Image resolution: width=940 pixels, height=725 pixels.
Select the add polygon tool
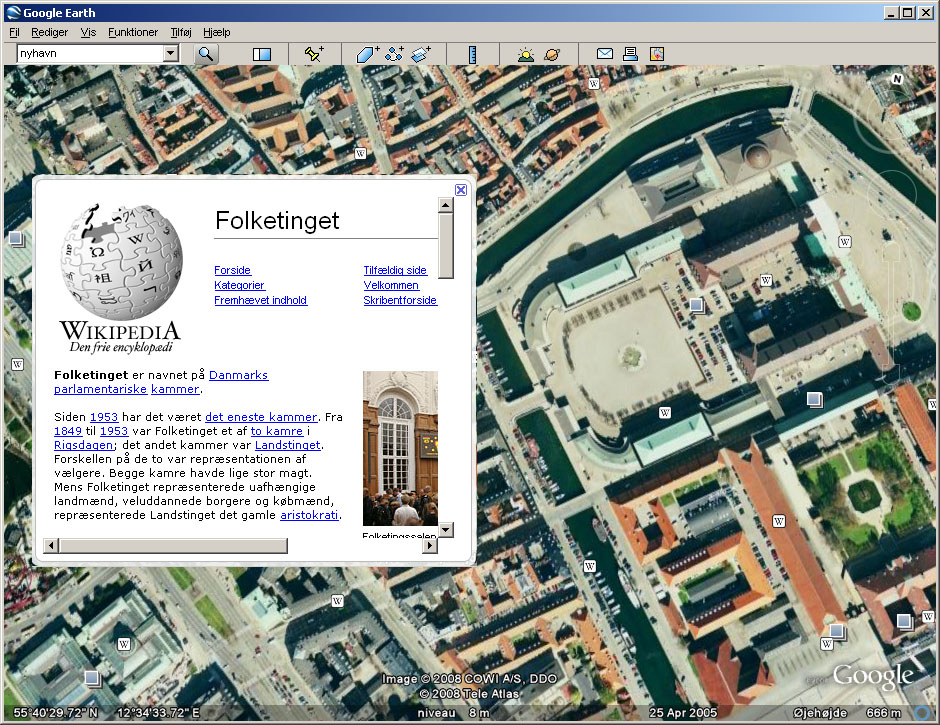[x=368, y=54]
